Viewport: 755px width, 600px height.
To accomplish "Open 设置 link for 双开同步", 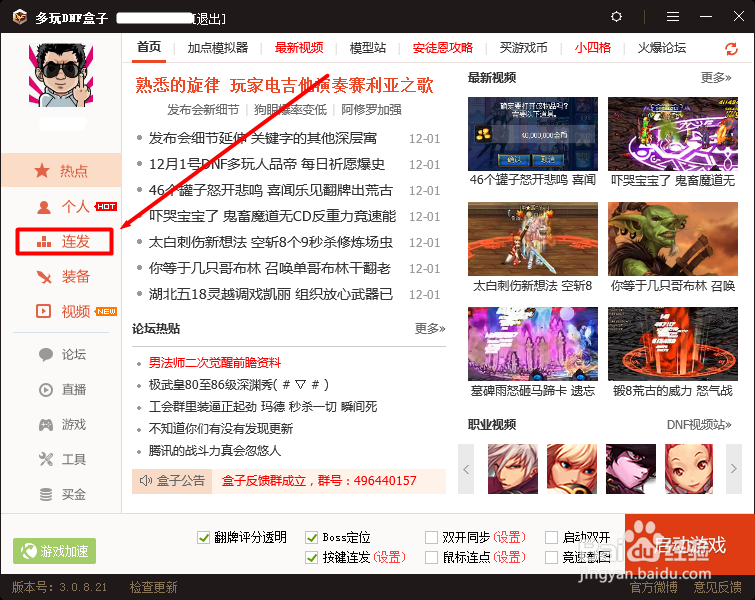I will (x=509, y=537).
